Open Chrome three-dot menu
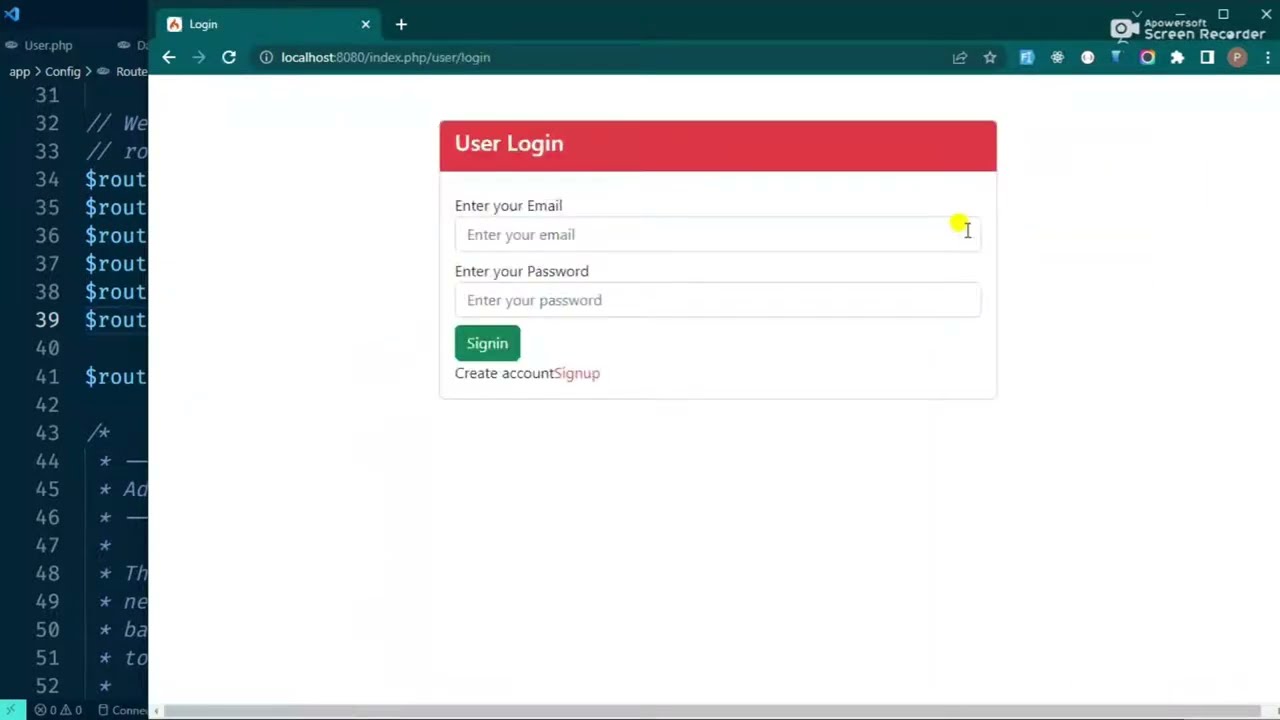Image resolution: width=1280 pixels, height=720 pixels. [1267, 57]
